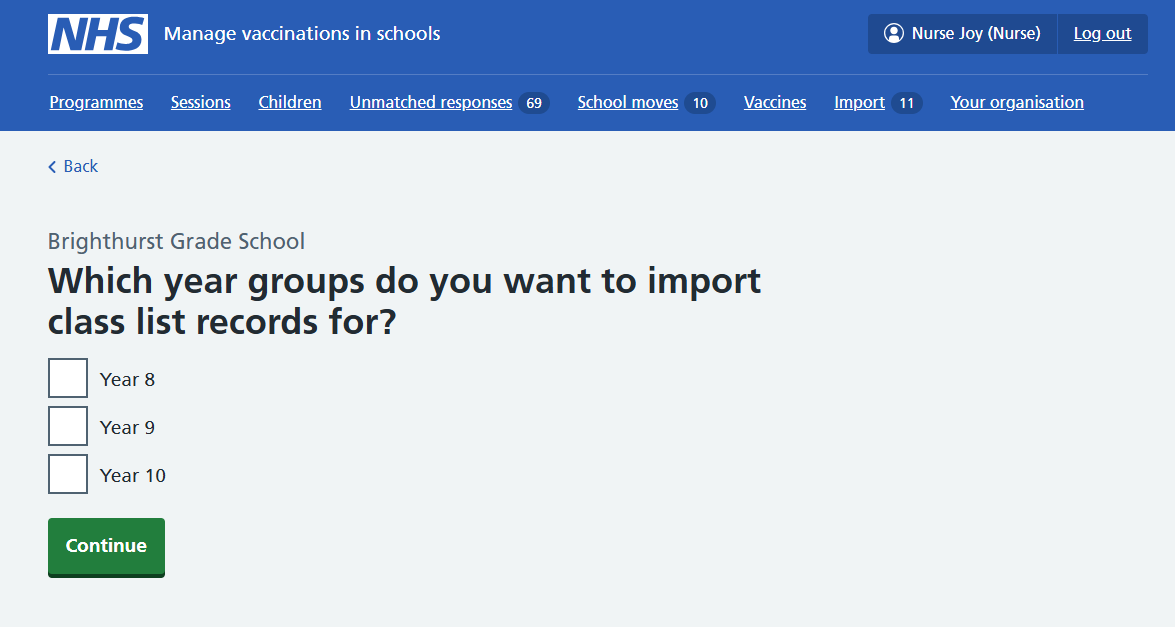The height and width of the screenshot is (627, 1175).
Task: Open the Vaccines page
Action: 775,102
